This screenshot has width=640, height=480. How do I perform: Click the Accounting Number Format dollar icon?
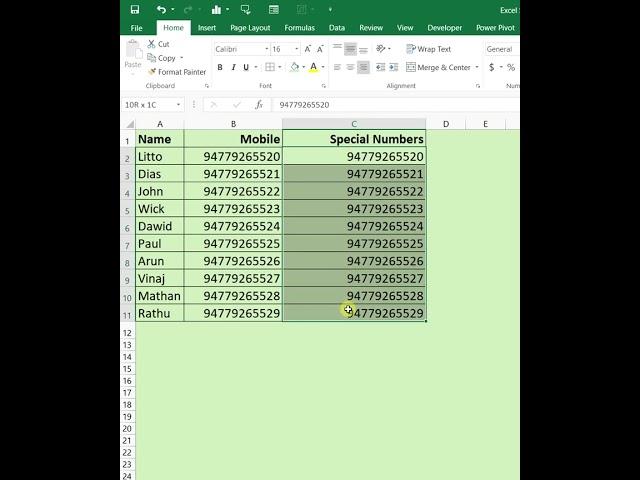click(x=491, y=67)
